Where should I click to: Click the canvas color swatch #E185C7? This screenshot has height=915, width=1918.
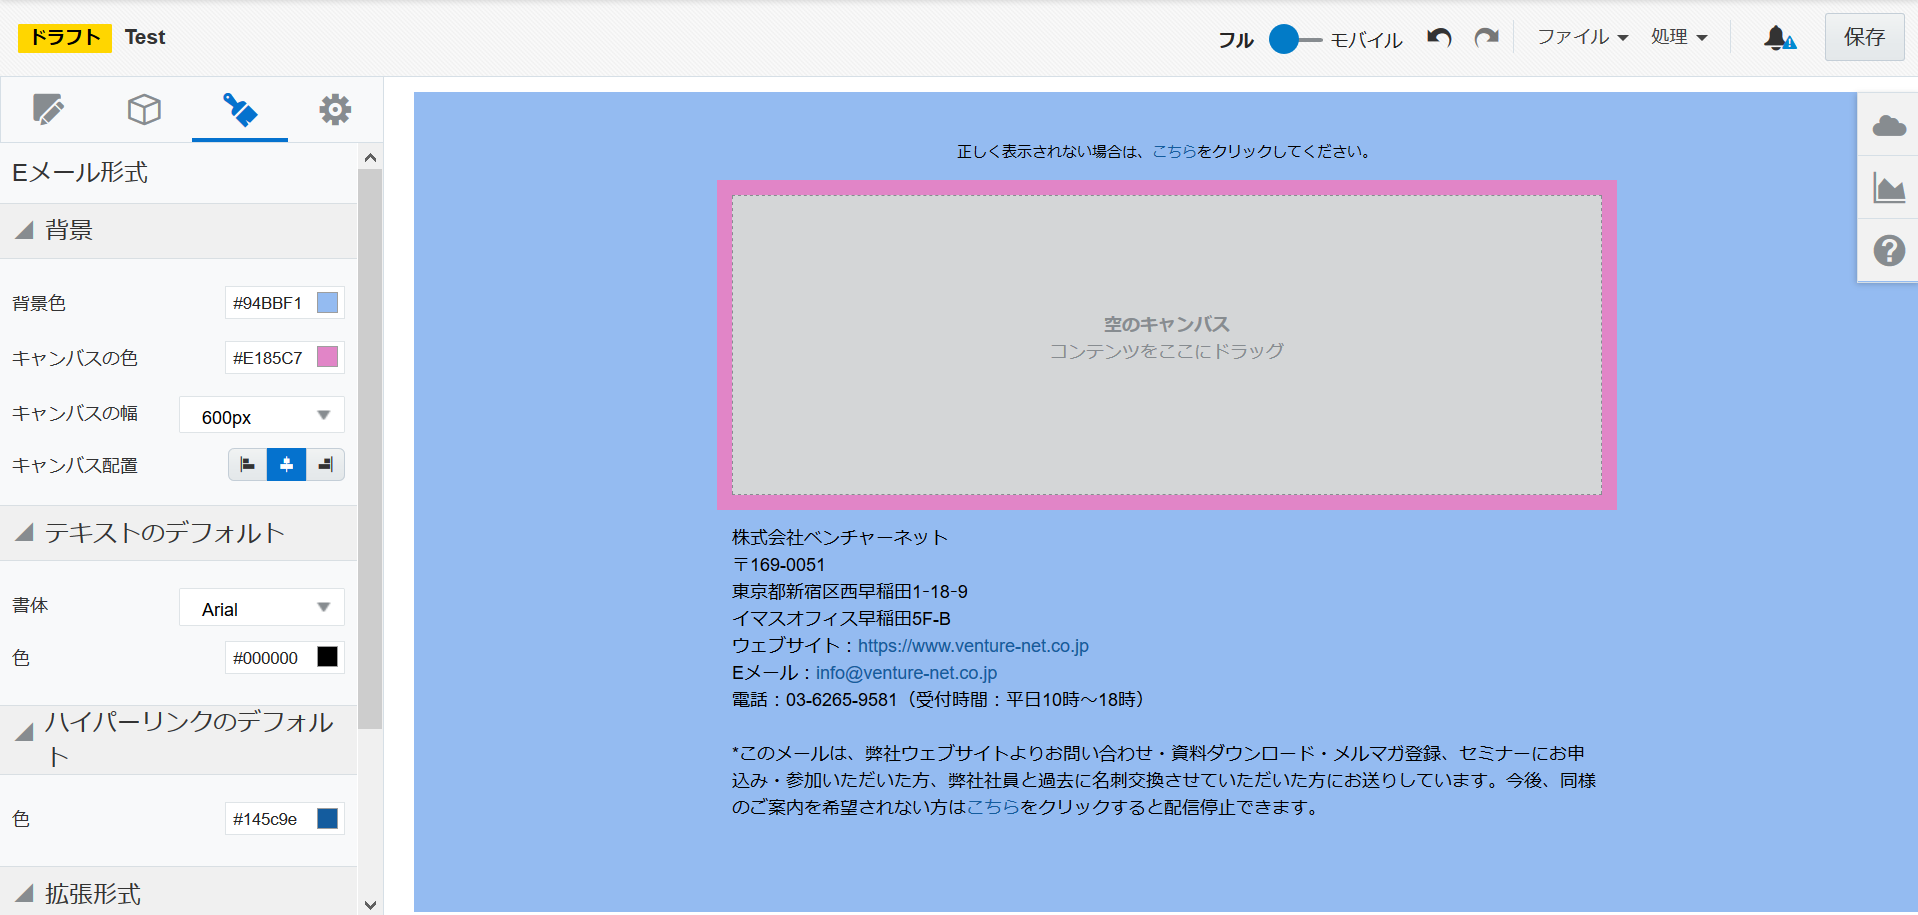tap(327, 357)
